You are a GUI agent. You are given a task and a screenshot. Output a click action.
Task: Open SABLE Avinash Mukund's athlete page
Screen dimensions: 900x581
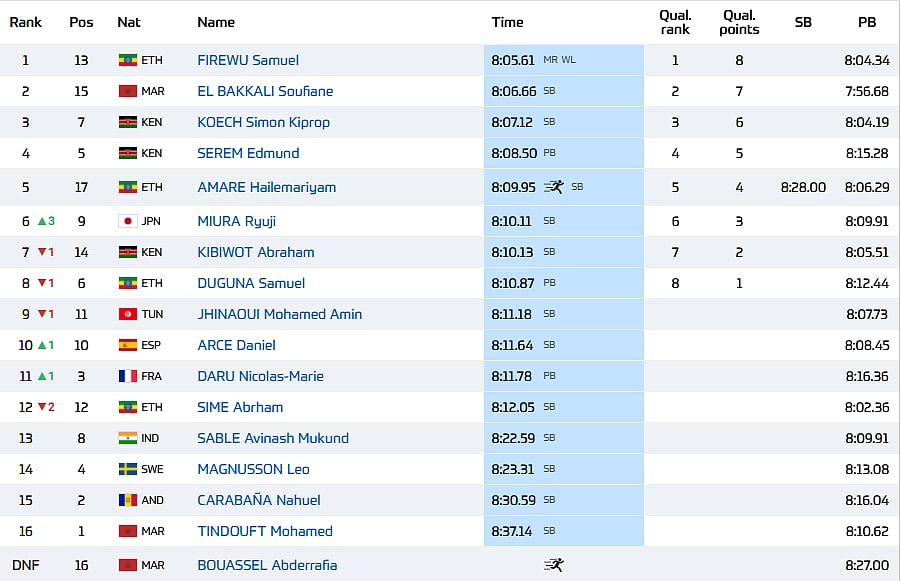[x=273, y=438]
